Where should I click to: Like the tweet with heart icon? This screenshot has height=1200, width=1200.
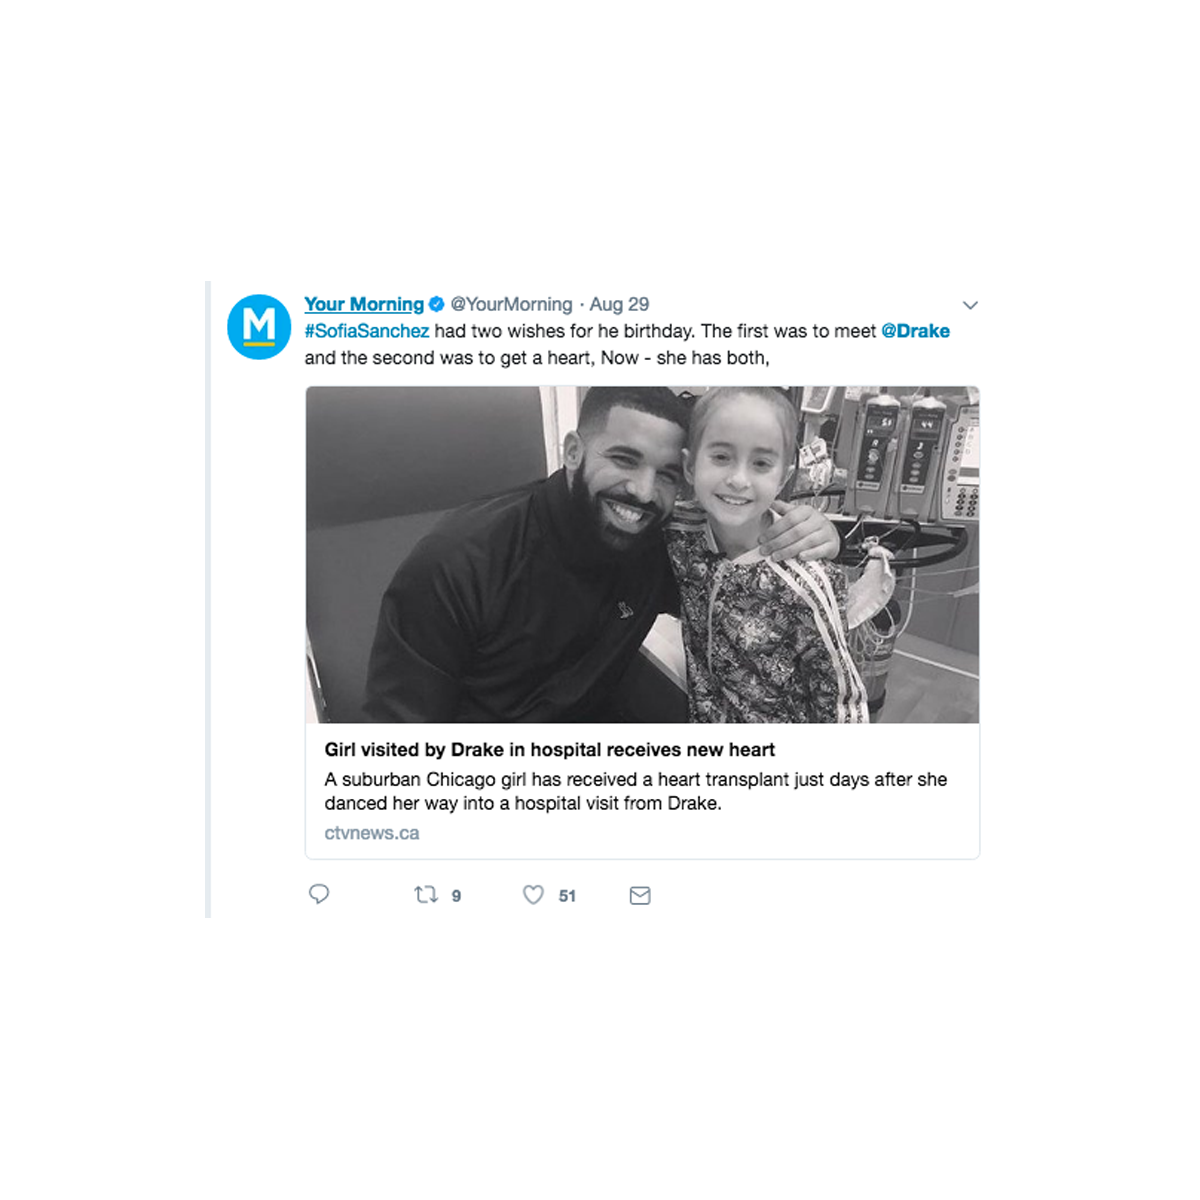[x=534, y=895]
